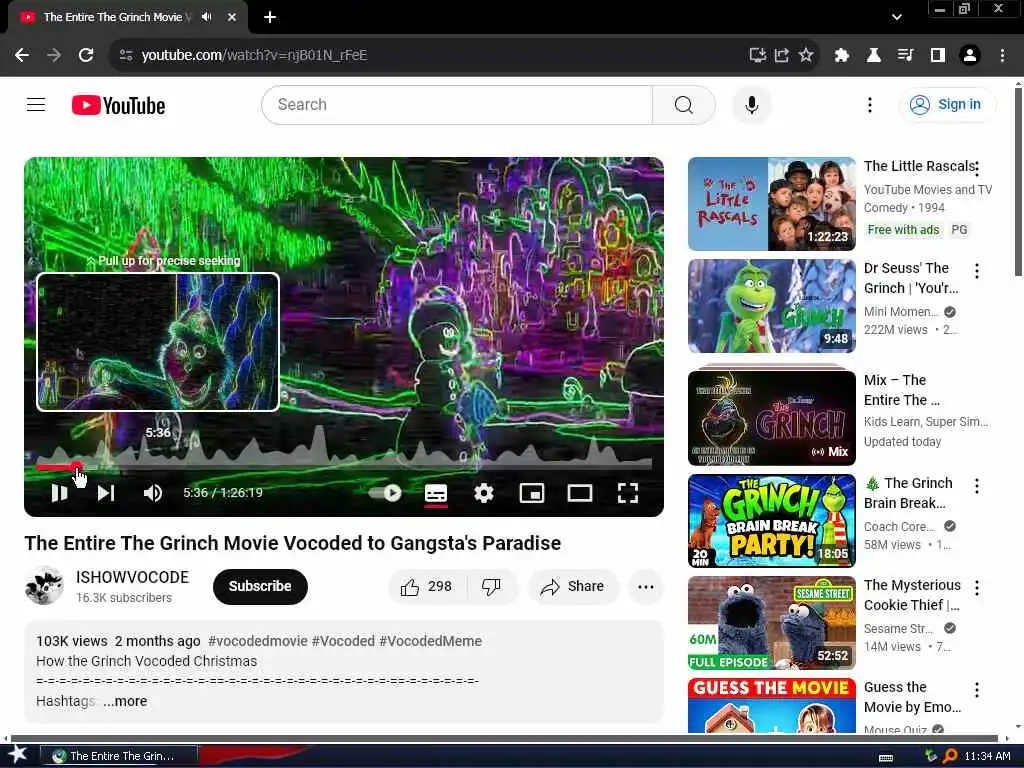The width and height of the screenshot is (1024, 768).
Task: Toggle the autoplay switch in the player
Action: [x=385, y=492]
